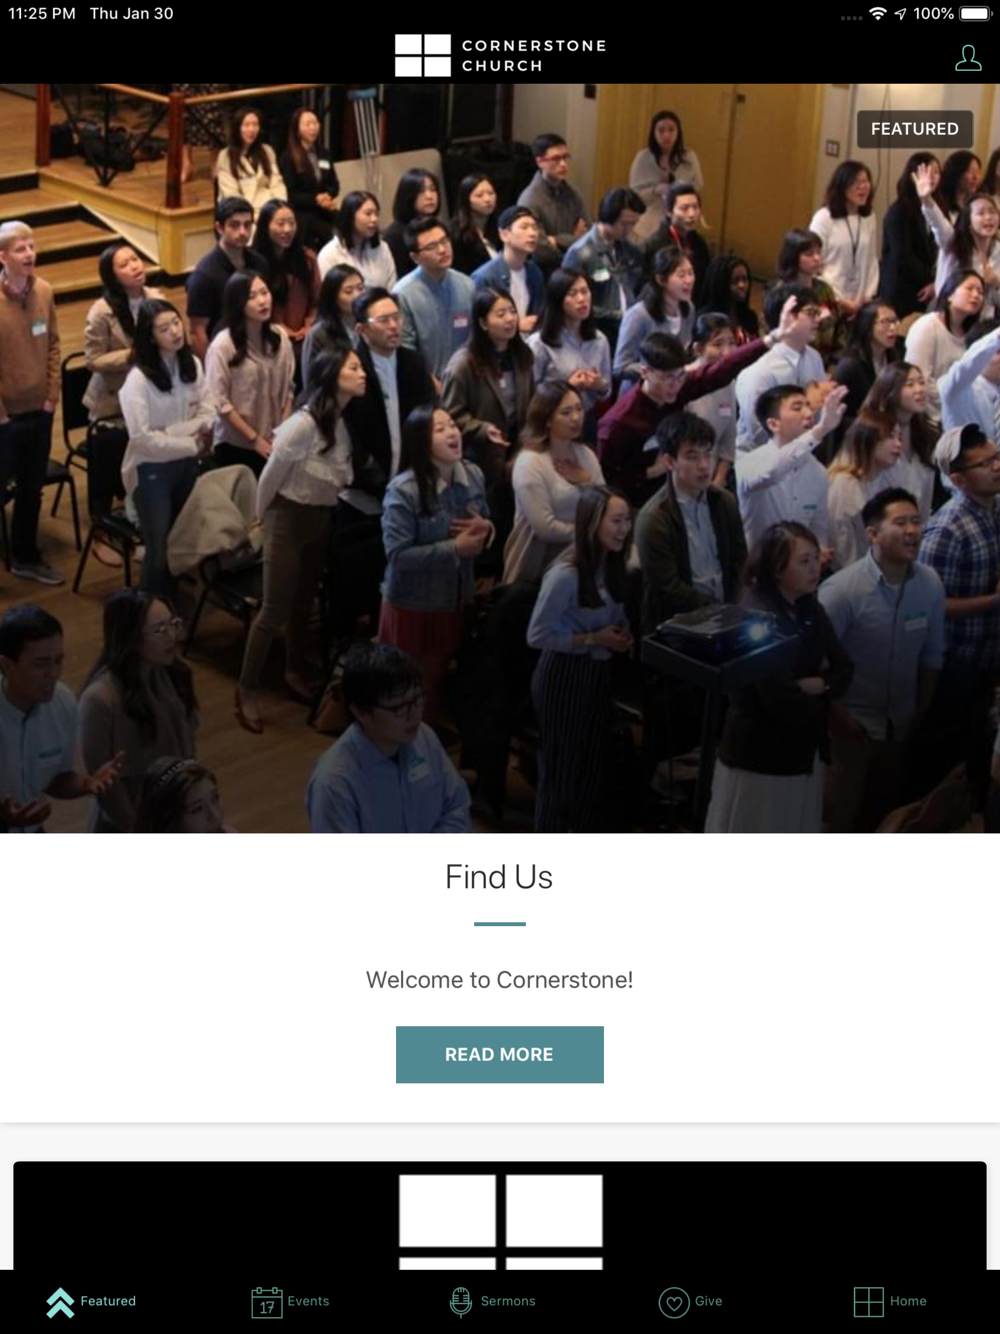Screen dimensions: 1000x1334
Task: Open the congregation featured photo
Action: 500,458
